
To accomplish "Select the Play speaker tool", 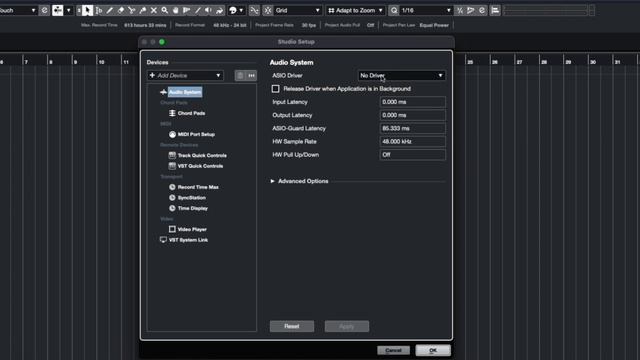I will click(x=209, y=10).
